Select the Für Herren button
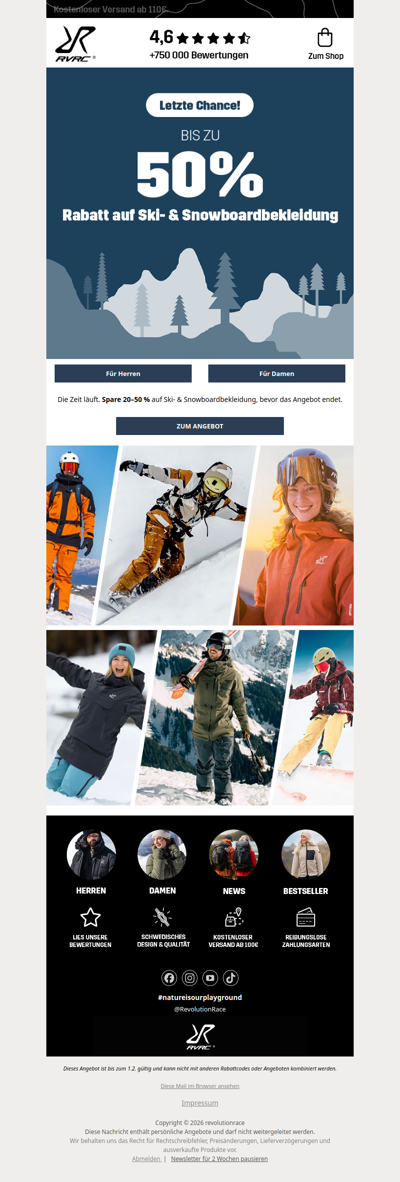Screen dimensions: 400x1182 [123, 373]
